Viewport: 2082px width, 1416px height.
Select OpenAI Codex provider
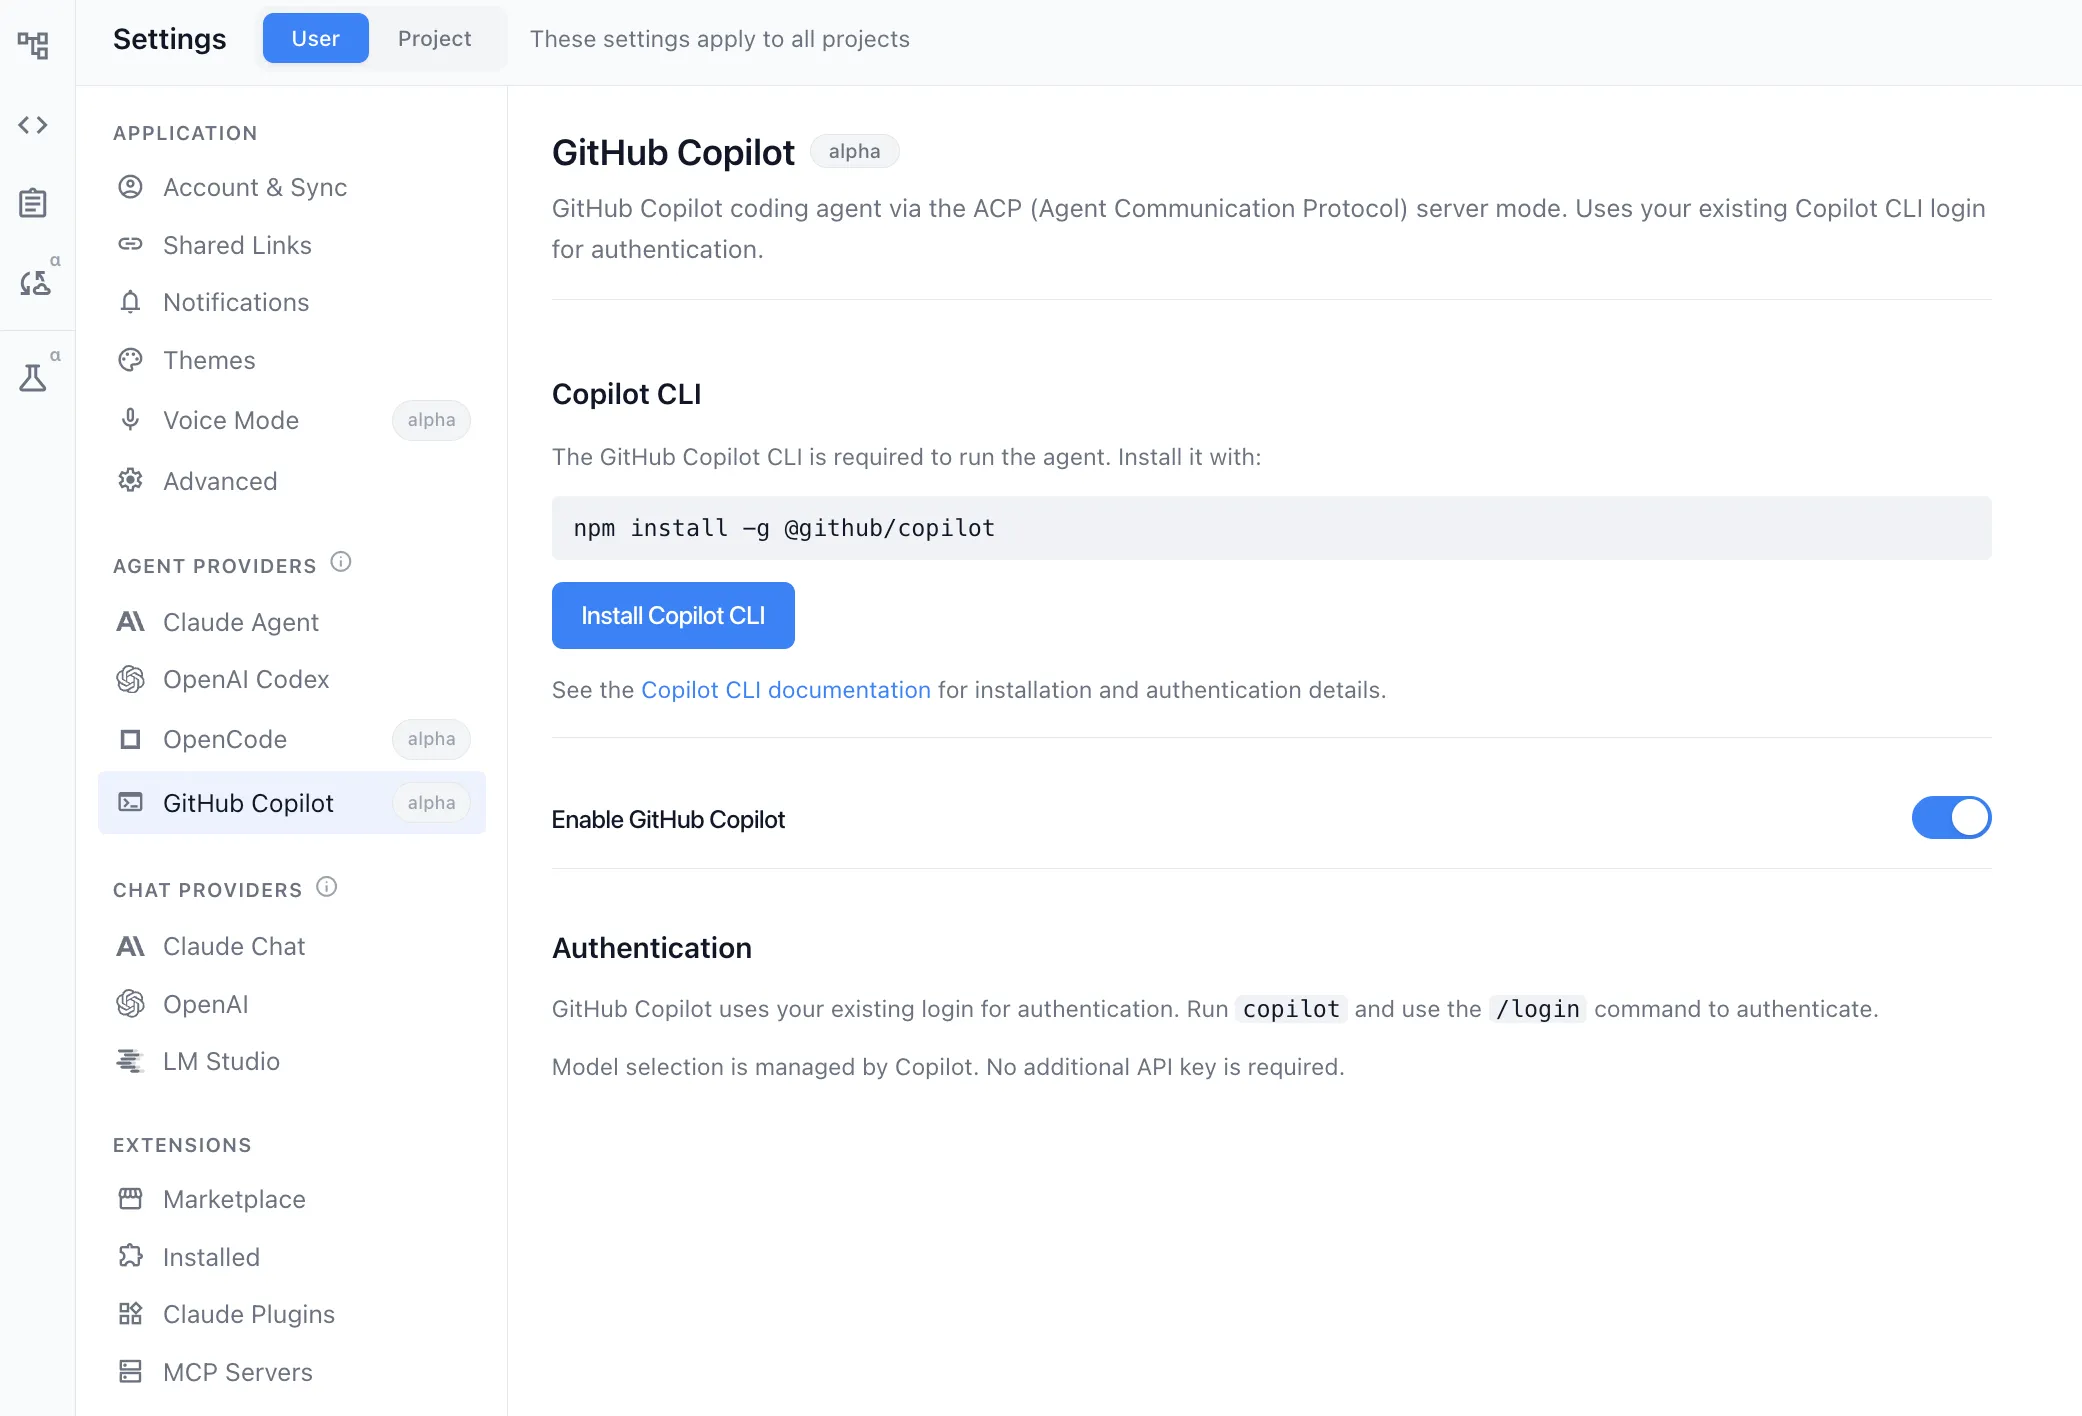[x=292, y=679]
